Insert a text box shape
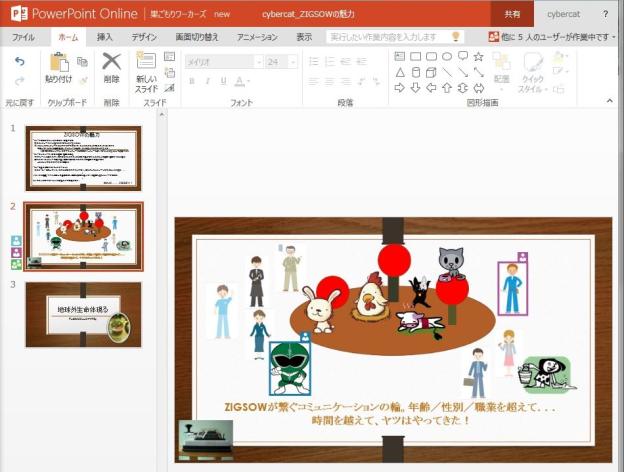Viewport: 624px width, 472px height. pos(400,57)
